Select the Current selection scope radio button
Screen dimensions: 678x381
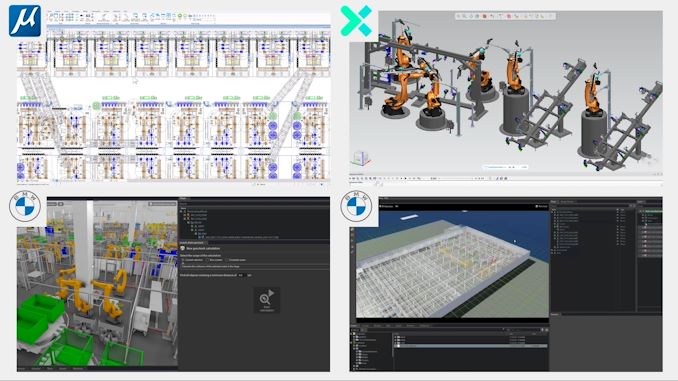coord(182,260)
